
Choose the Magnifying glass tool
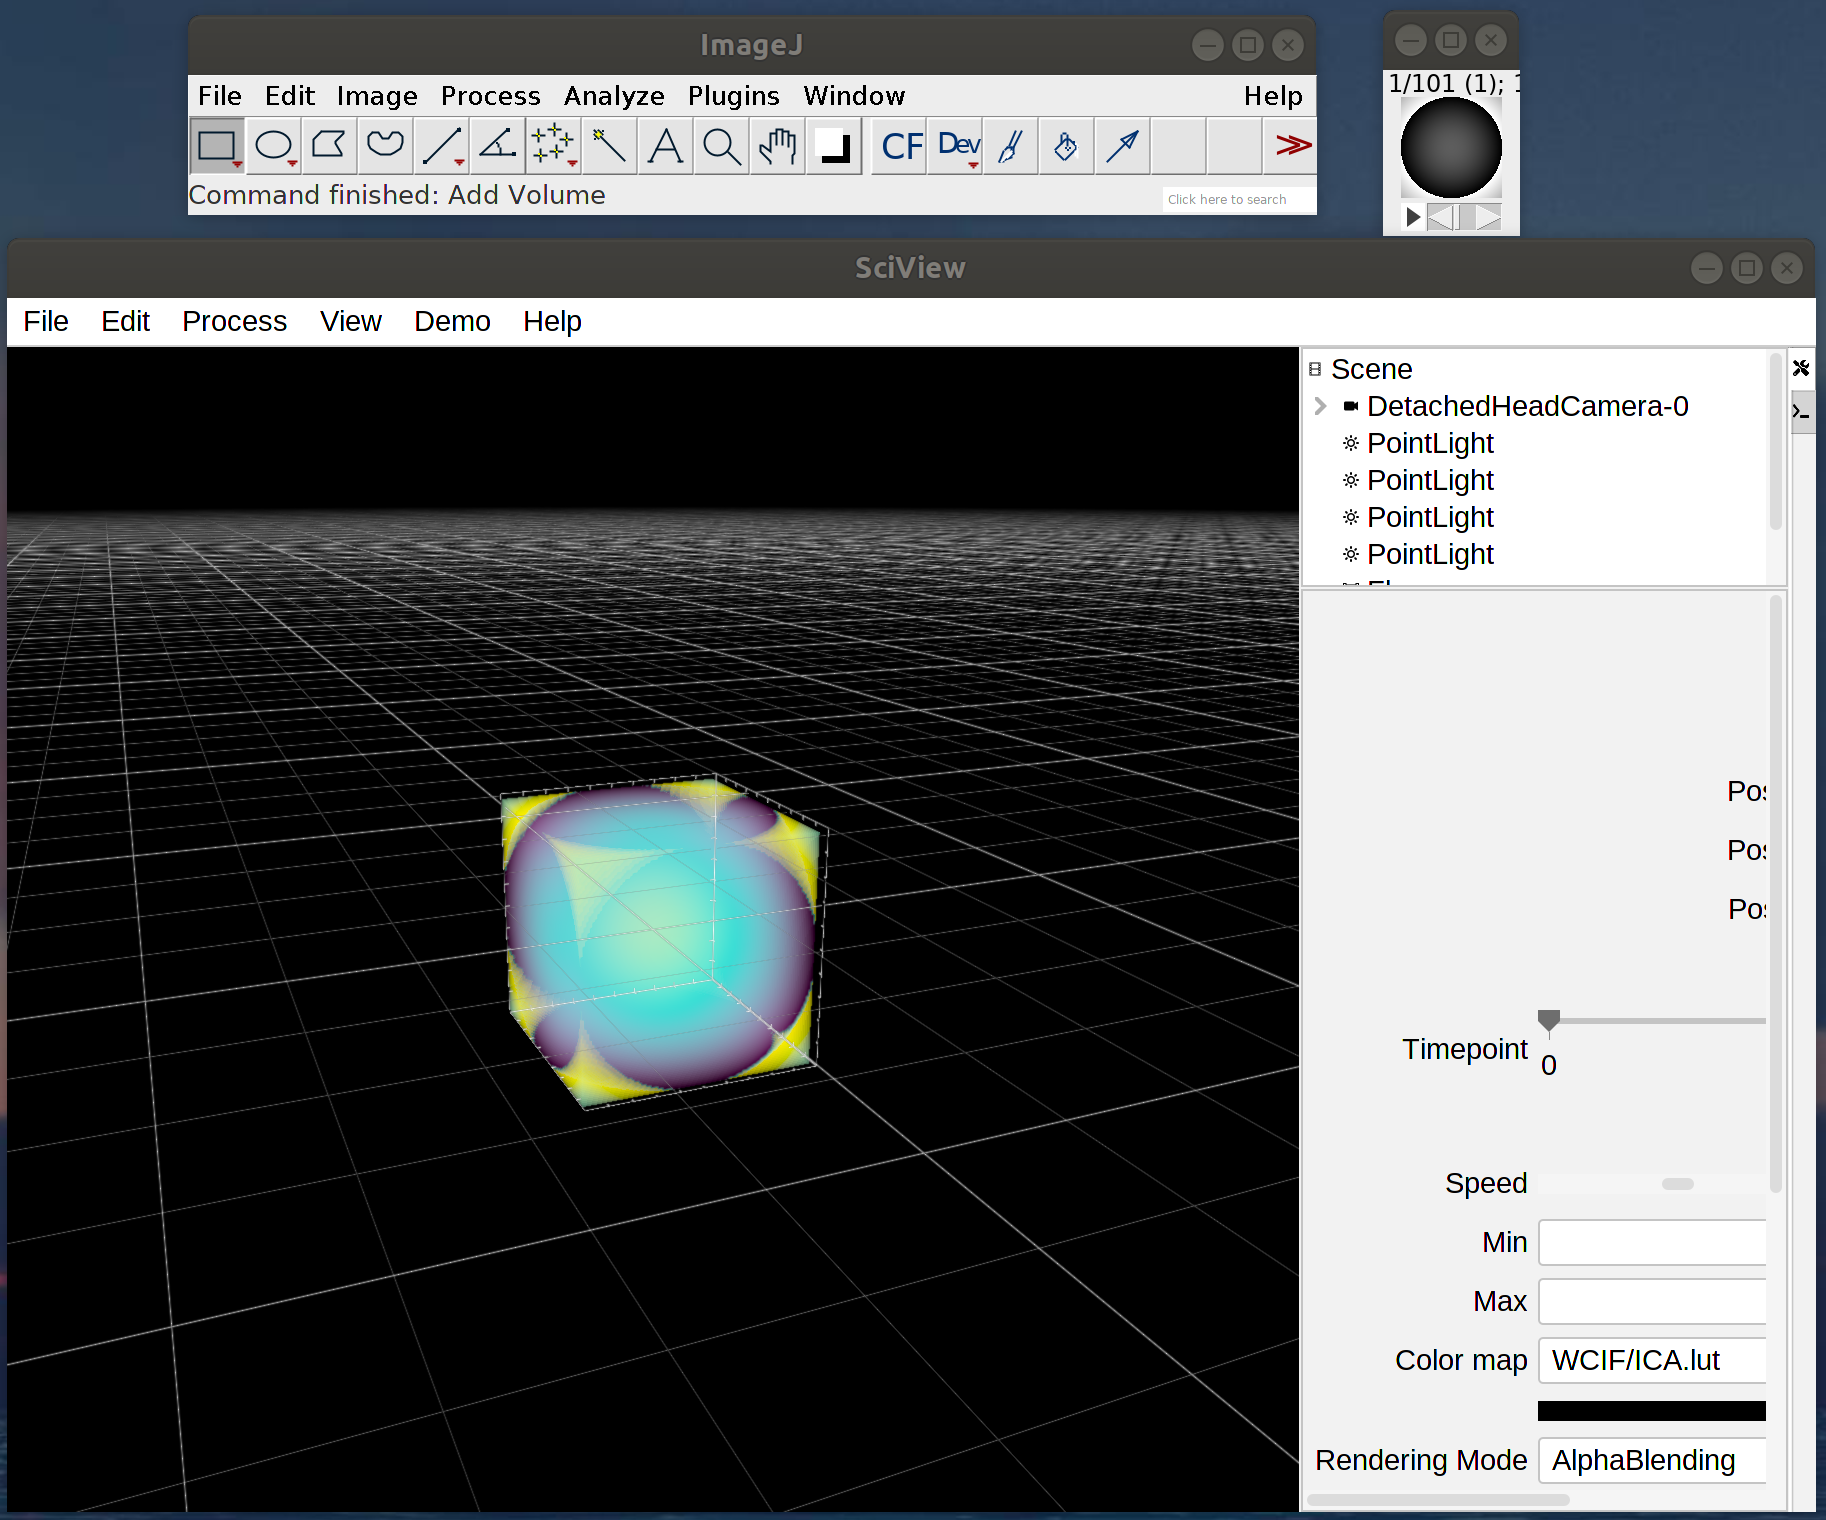(x=721, y=146)
